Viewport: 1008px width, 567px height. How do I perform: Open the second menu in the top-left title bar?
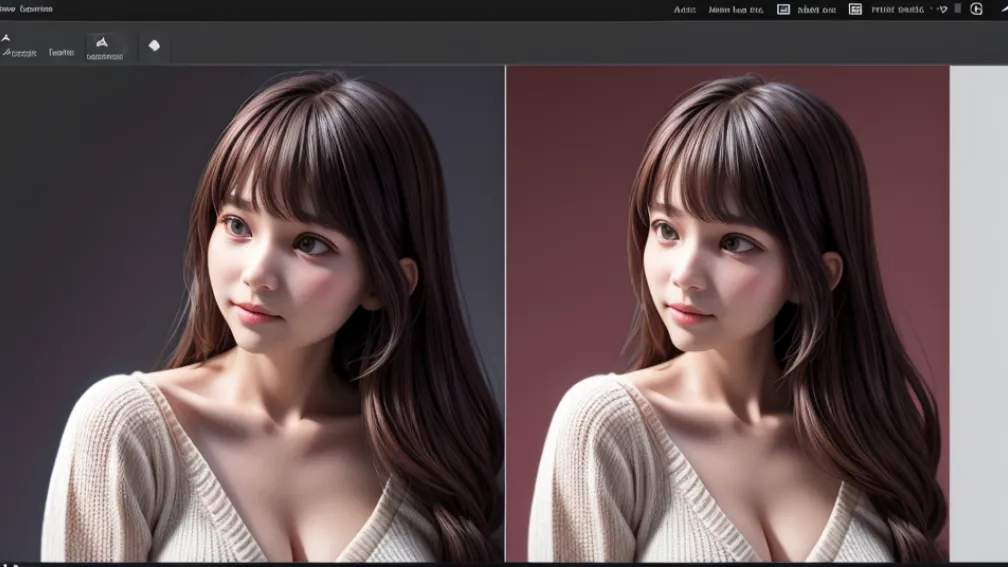tap(36, 9)
